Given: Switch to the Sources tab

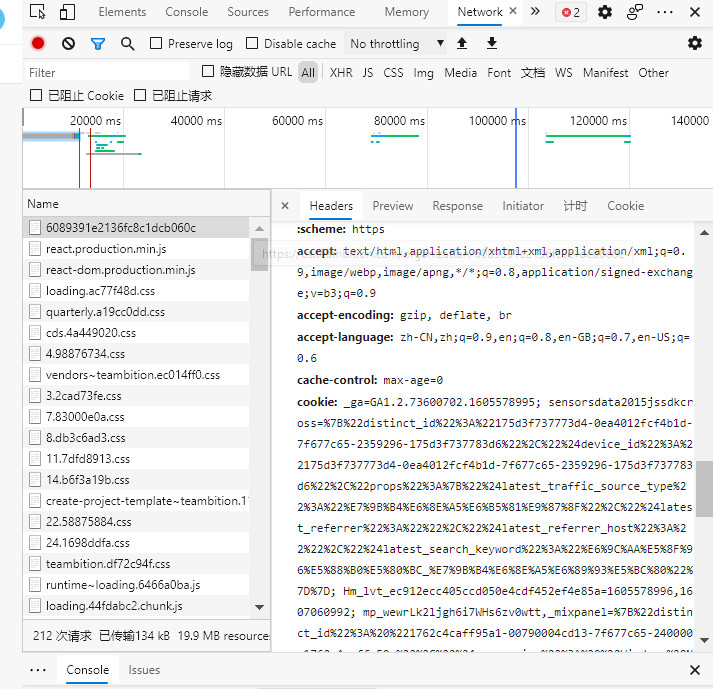Looking at the screenshot, I should (248, 12).
